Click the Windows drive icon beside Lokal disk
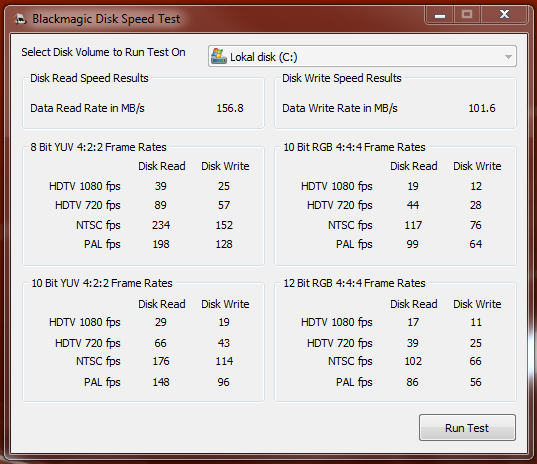Image resolution: width=537 pixels, height=464 pixels. (218, 56)
